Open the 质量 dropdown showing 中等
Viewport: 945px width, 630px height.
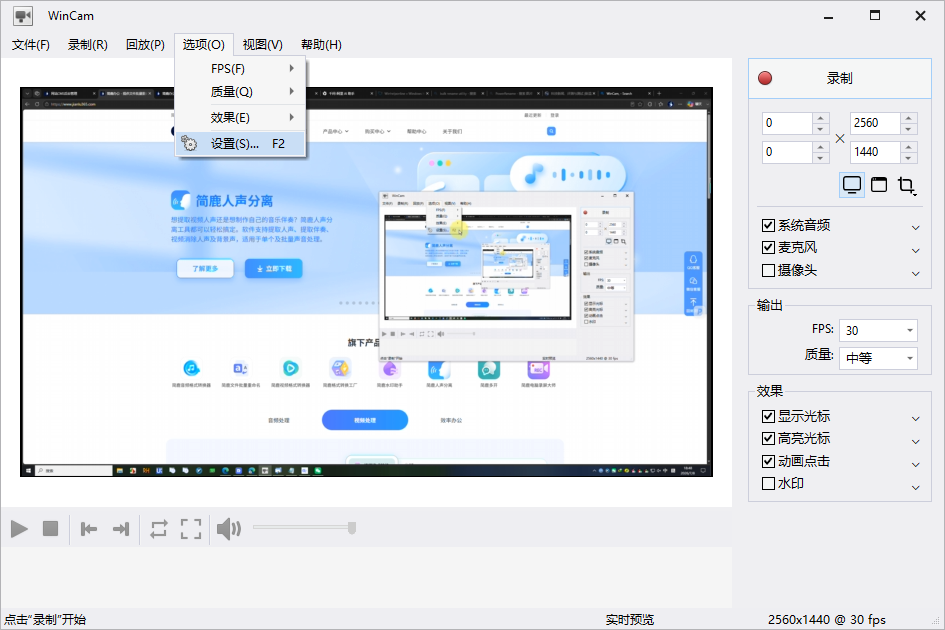(878, 358)
